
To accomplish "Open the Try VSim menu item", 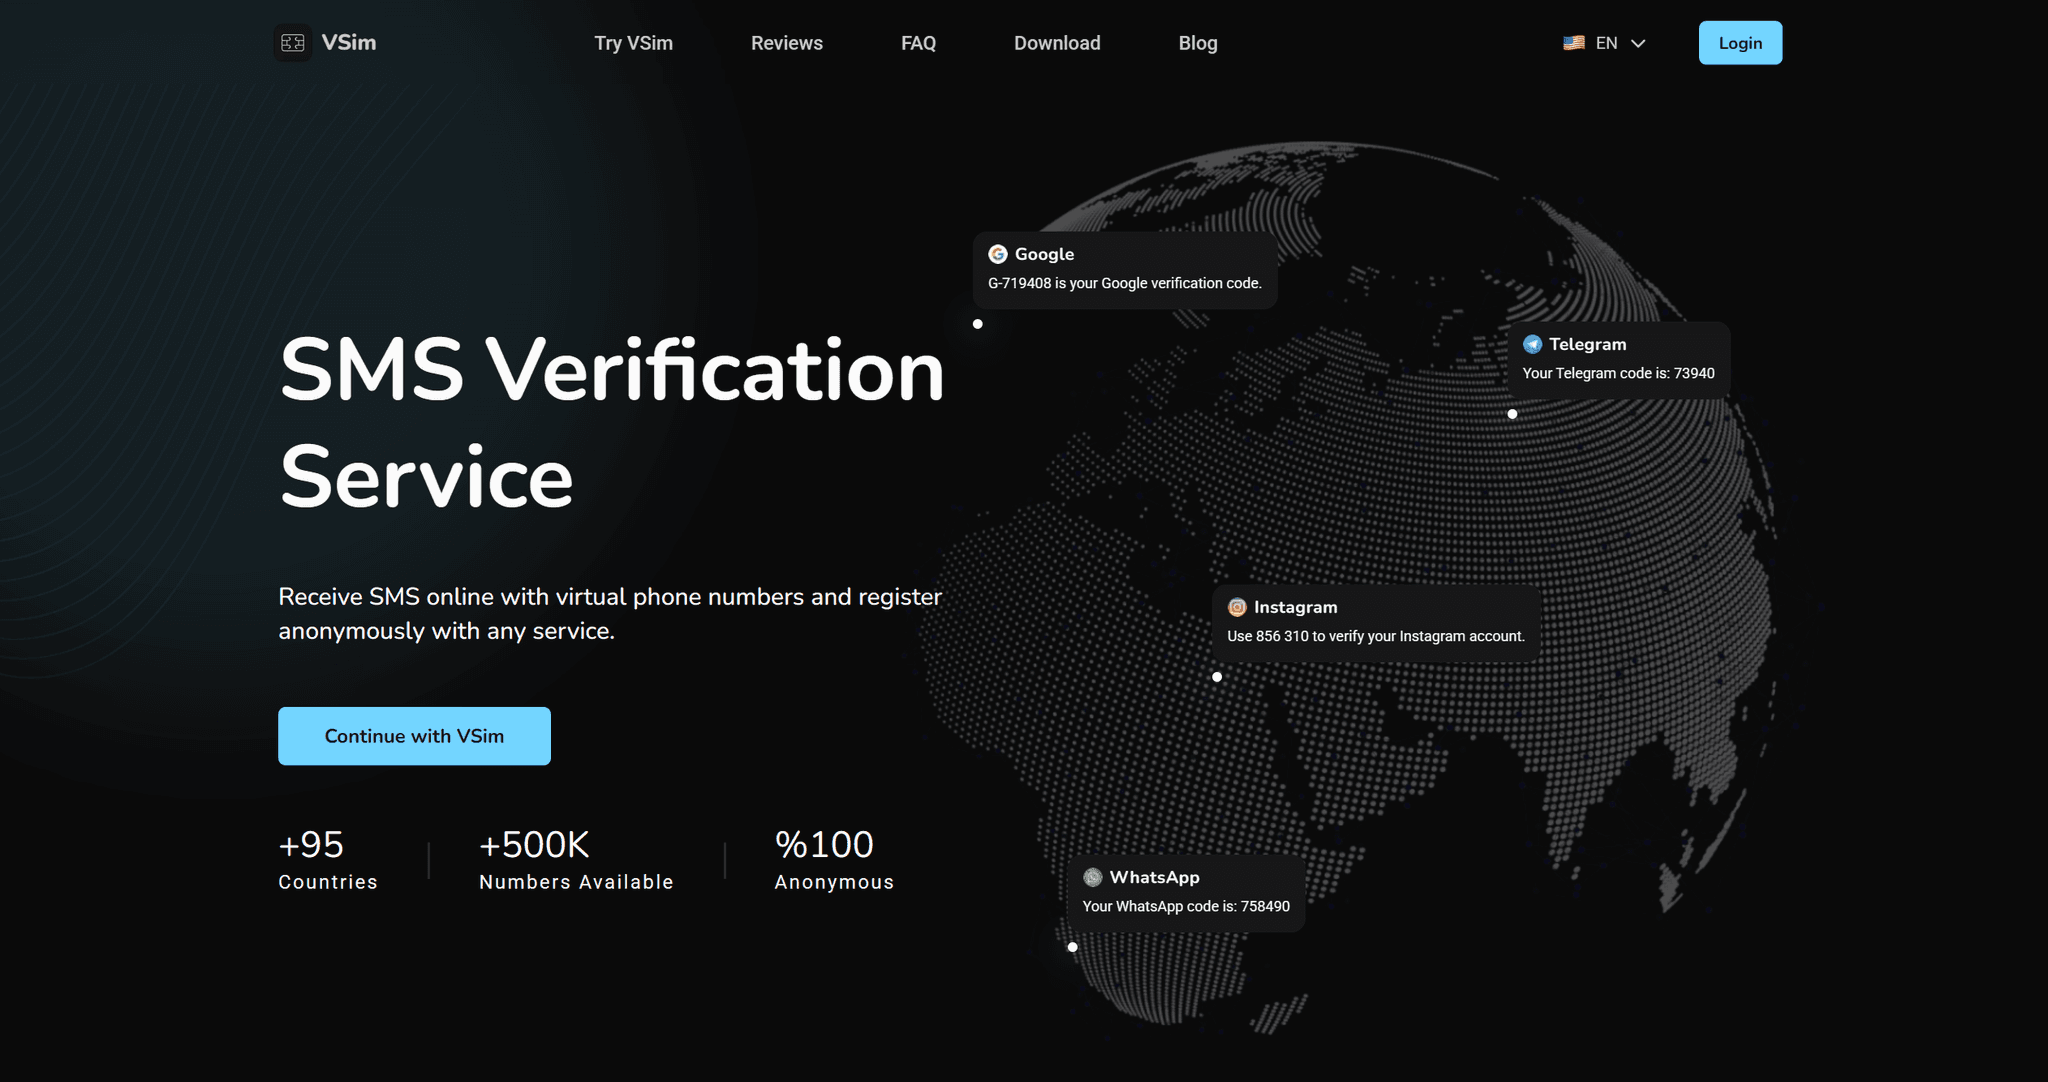I will coord(633,43).
